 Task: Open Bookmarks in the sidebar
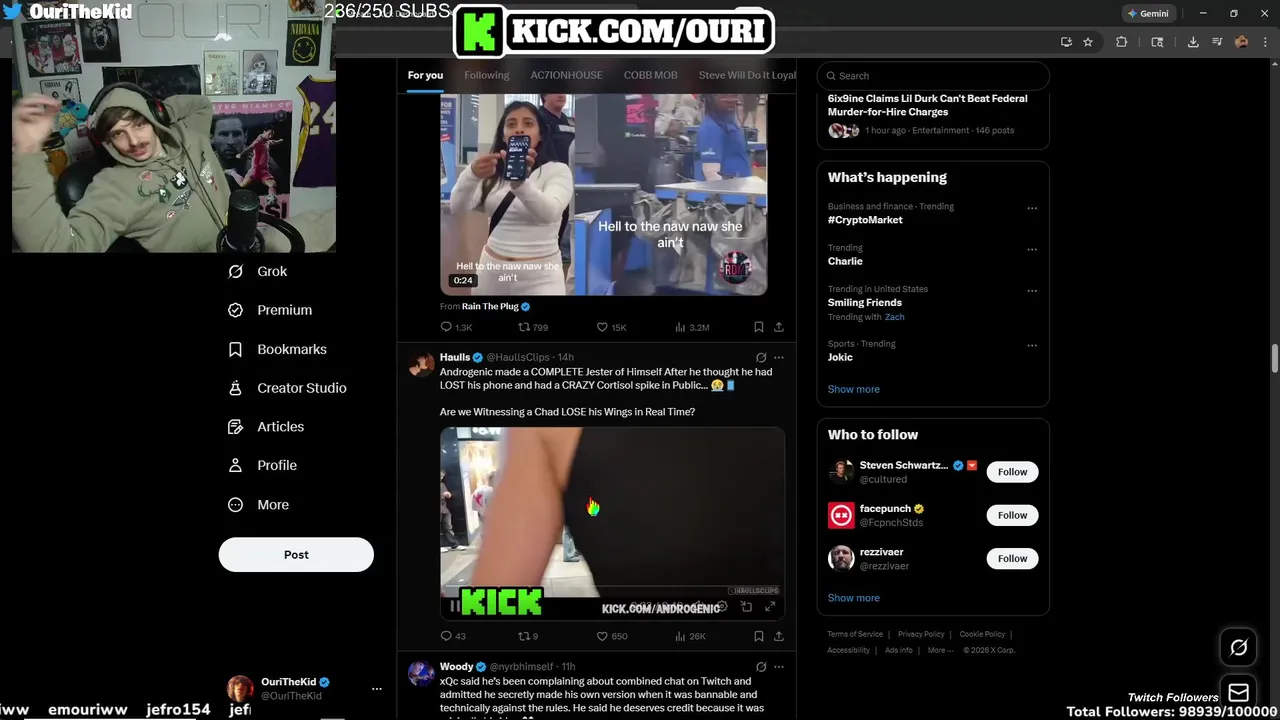[277, 349]
